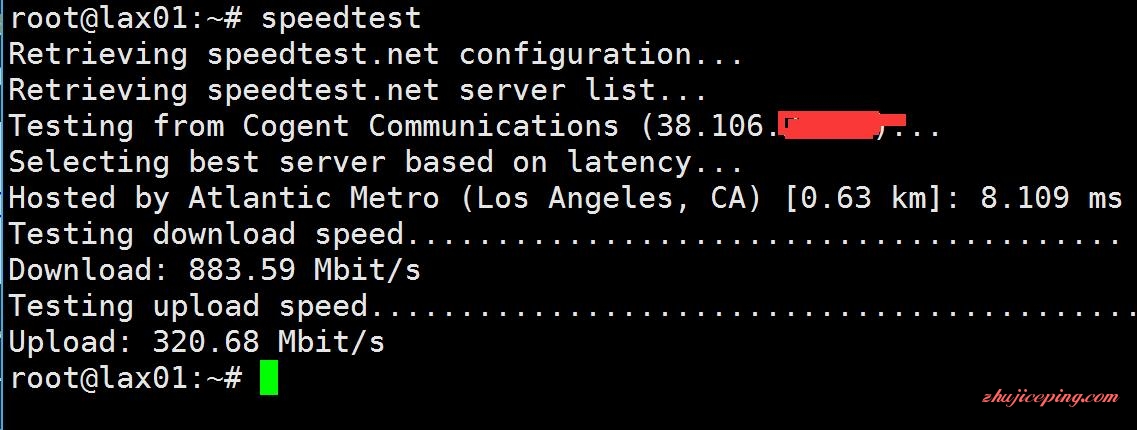The image size is (1137, 430).
Task: Click the Download 883.59 Mbit/s result
Action: click(x=215, y=270)
